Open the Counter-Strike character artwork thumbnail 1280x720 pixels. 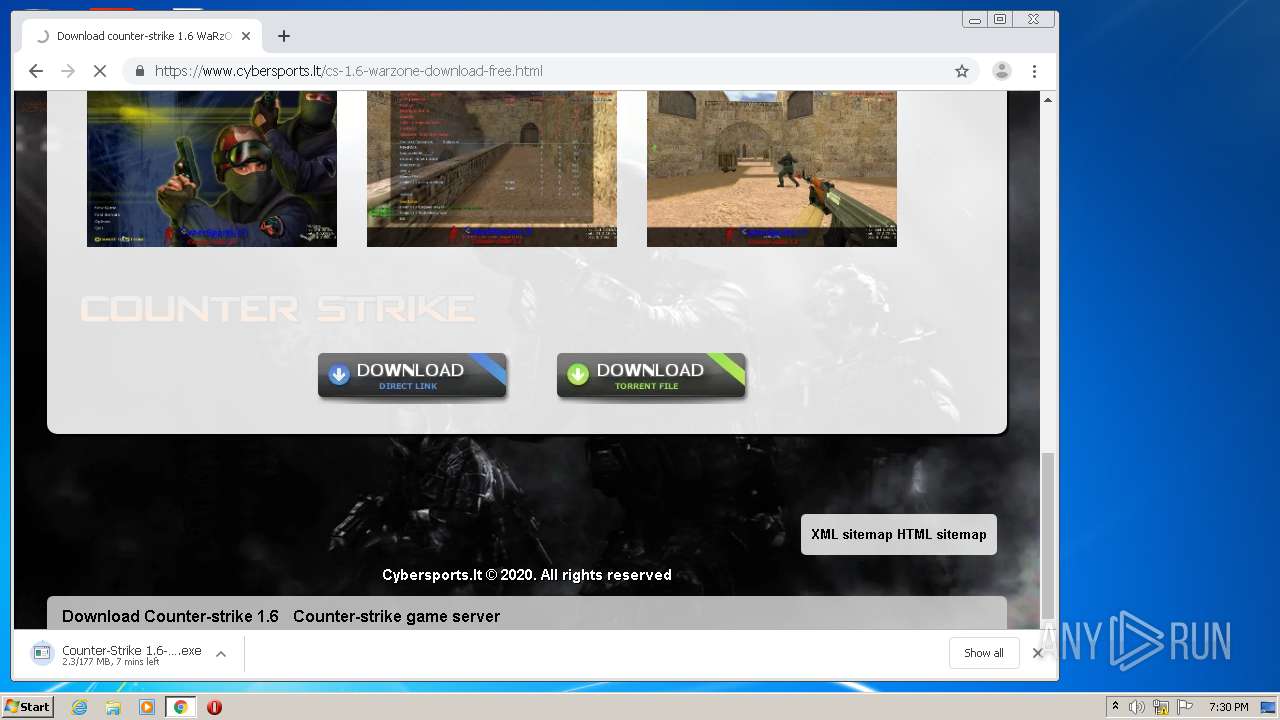click(x=212, y=168)
